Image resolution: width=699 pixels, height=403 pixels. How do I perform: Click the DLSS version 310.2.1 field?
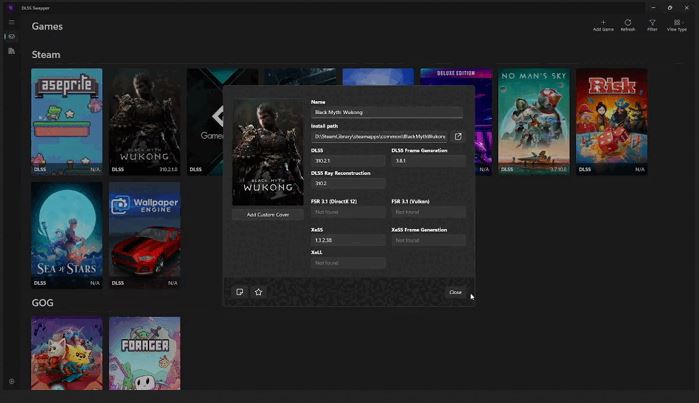point(348,160)
